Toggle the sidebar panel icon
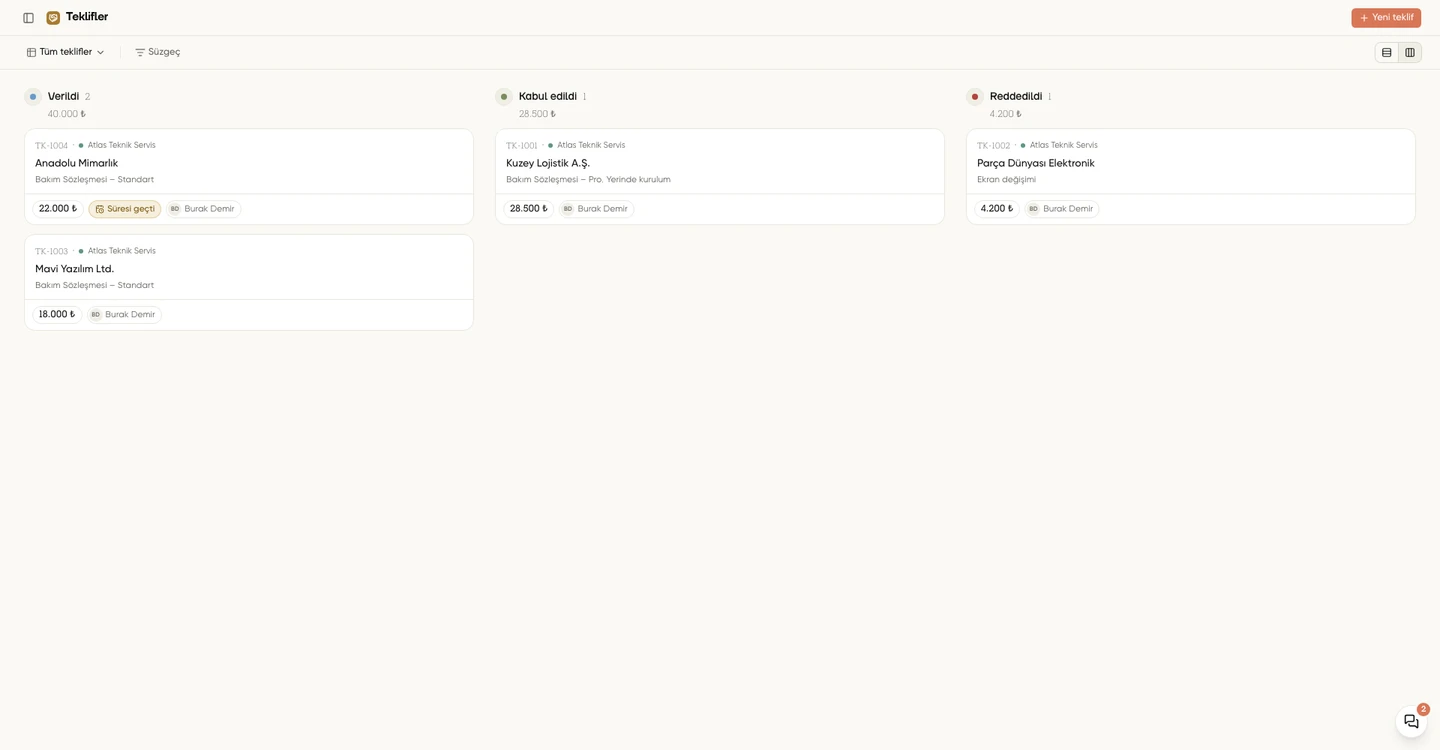 28,18
